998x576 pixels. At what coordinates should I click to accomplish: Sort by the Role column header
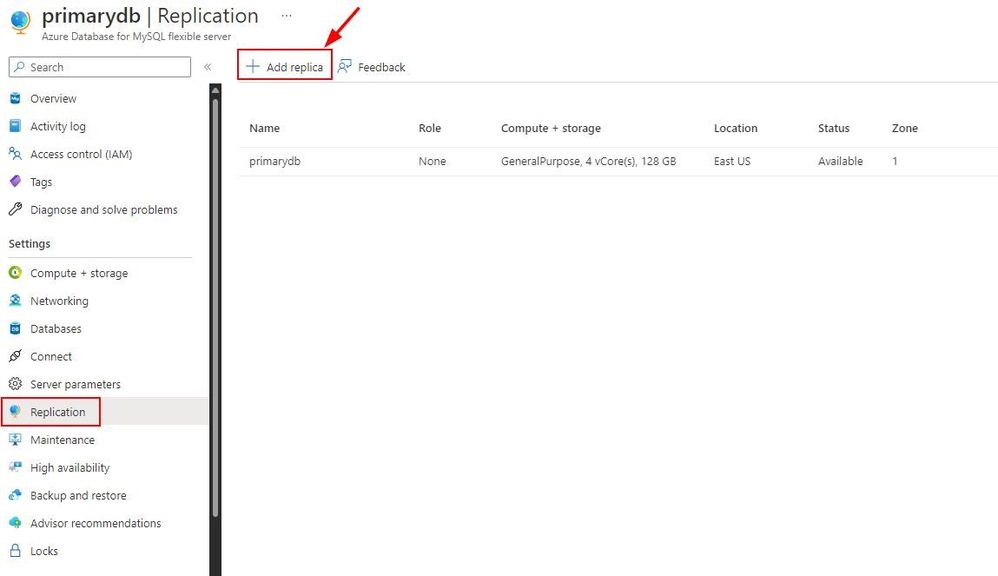(x=430, y=128)
